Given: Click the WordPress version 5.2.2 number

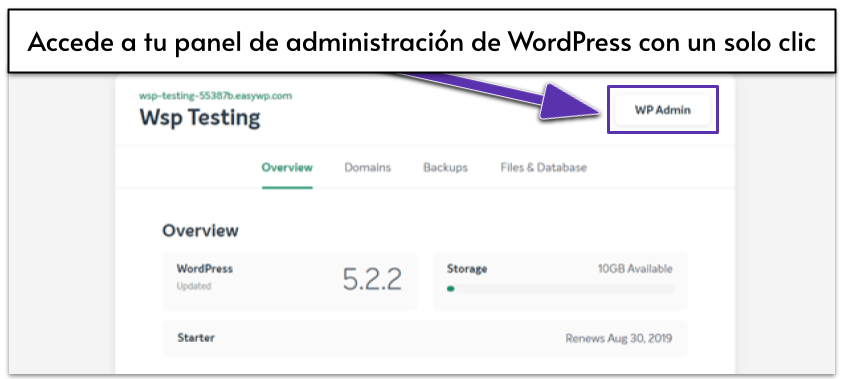Looking at the screenshot, I should [x=372, y=279].
